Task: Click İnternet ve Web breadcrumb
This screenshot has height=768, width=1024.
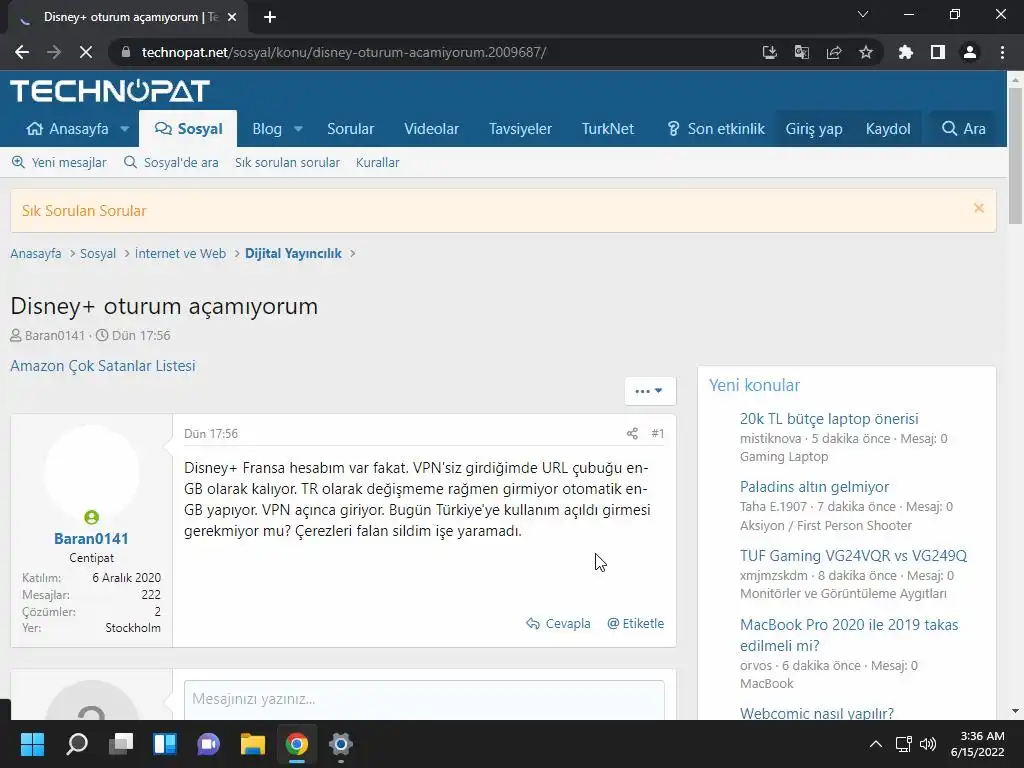Action: point(180,253)
